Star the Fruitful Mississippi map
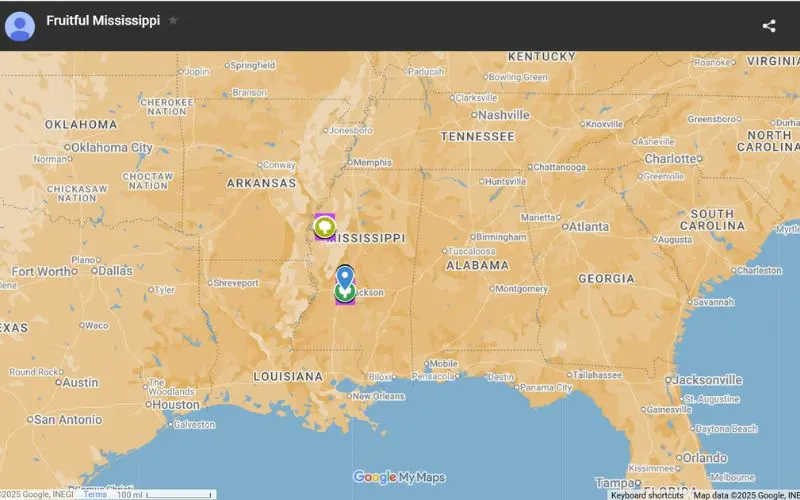Viewport: 800px width, 500px height. 173,20
